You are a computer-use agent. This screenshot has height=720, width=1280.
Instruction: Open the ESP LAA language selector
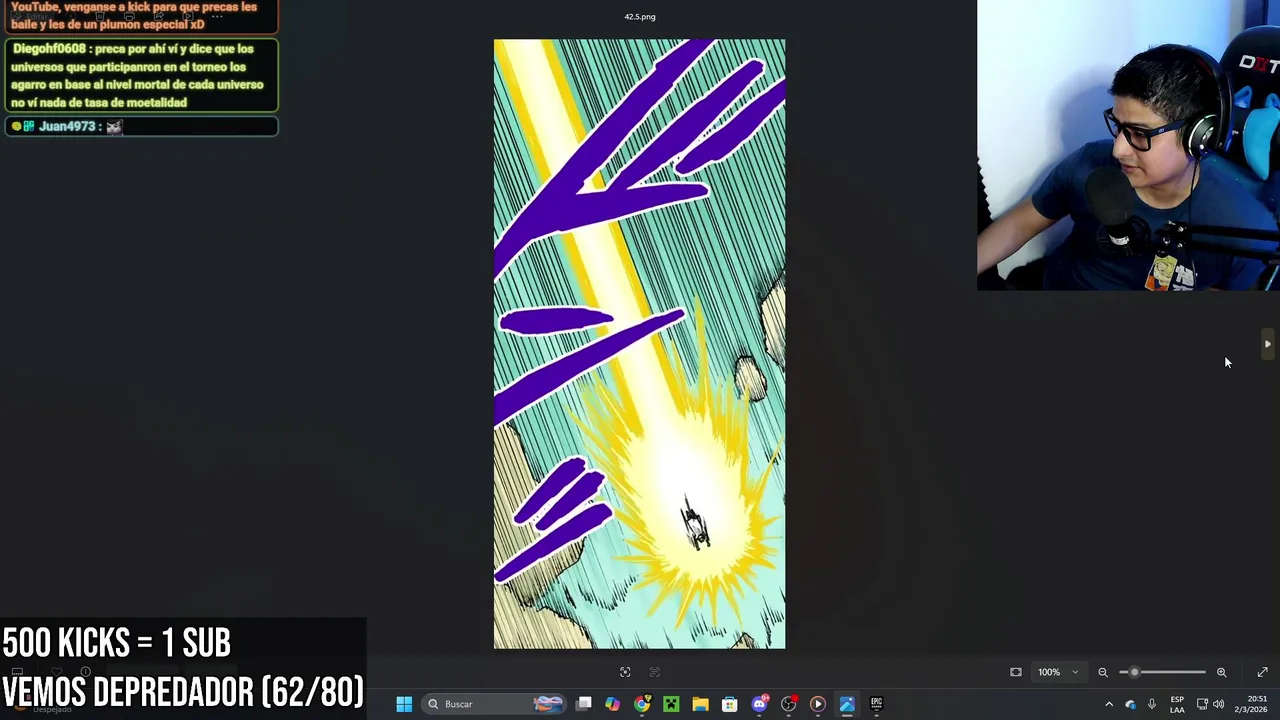[x=1177, y=704]
